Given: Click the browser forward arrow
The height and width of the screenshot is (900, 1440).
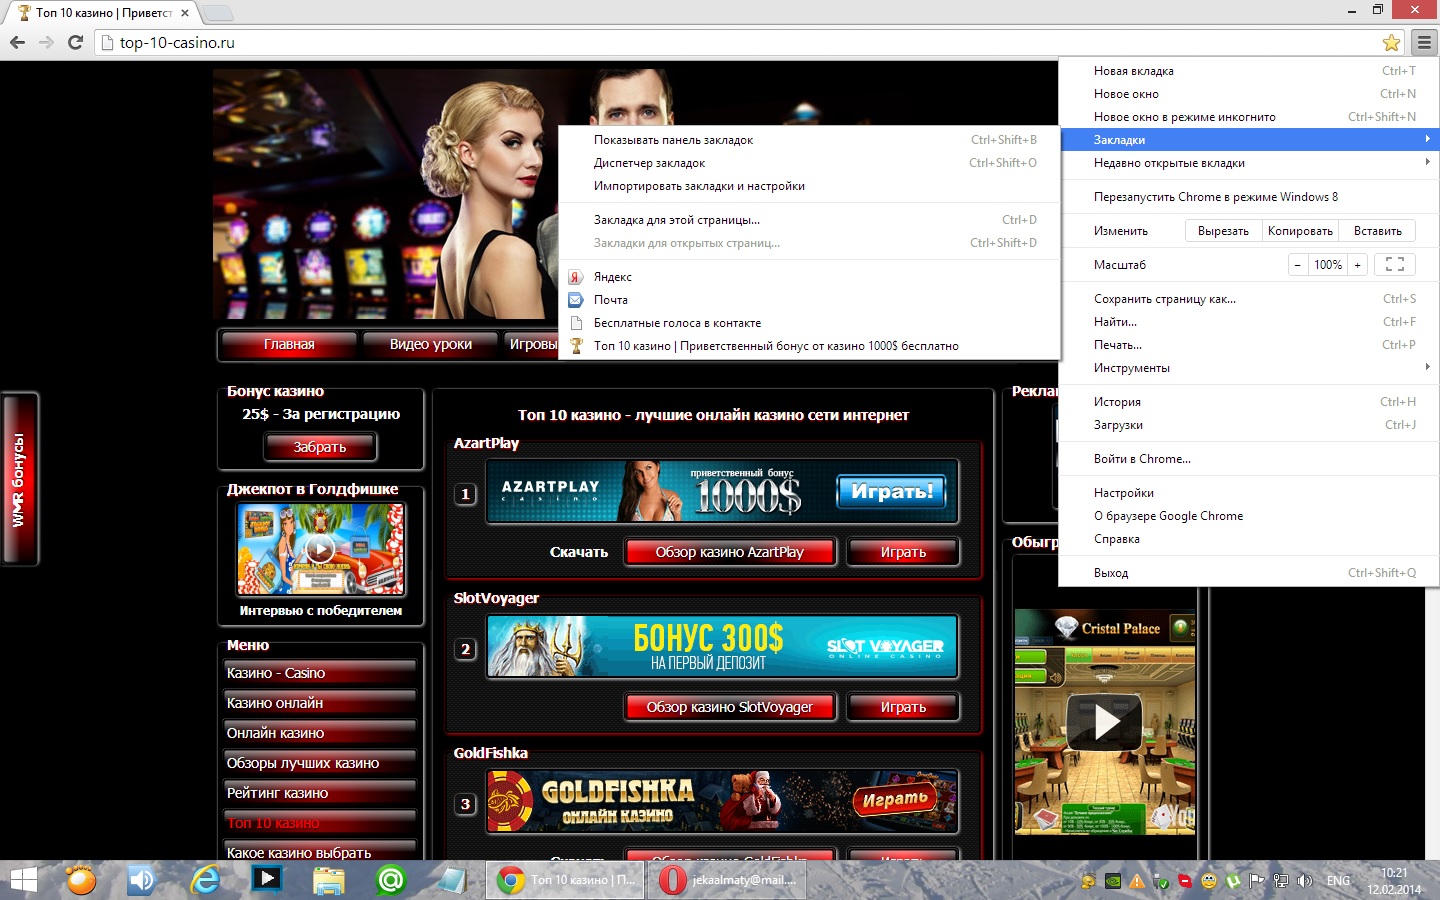Looking at the screenshot, I should point(46,42).
